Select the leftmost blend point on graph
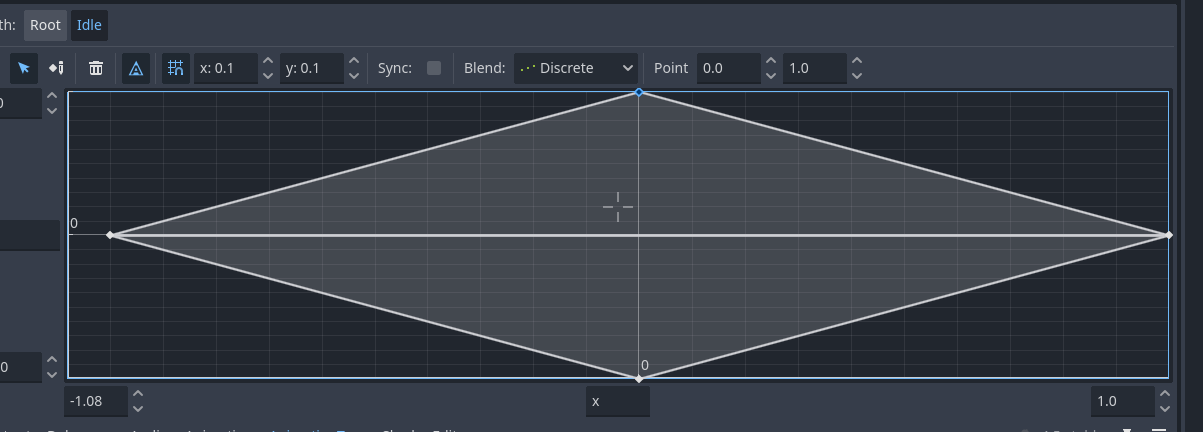The image size is (1203, 432). point(111,235)
